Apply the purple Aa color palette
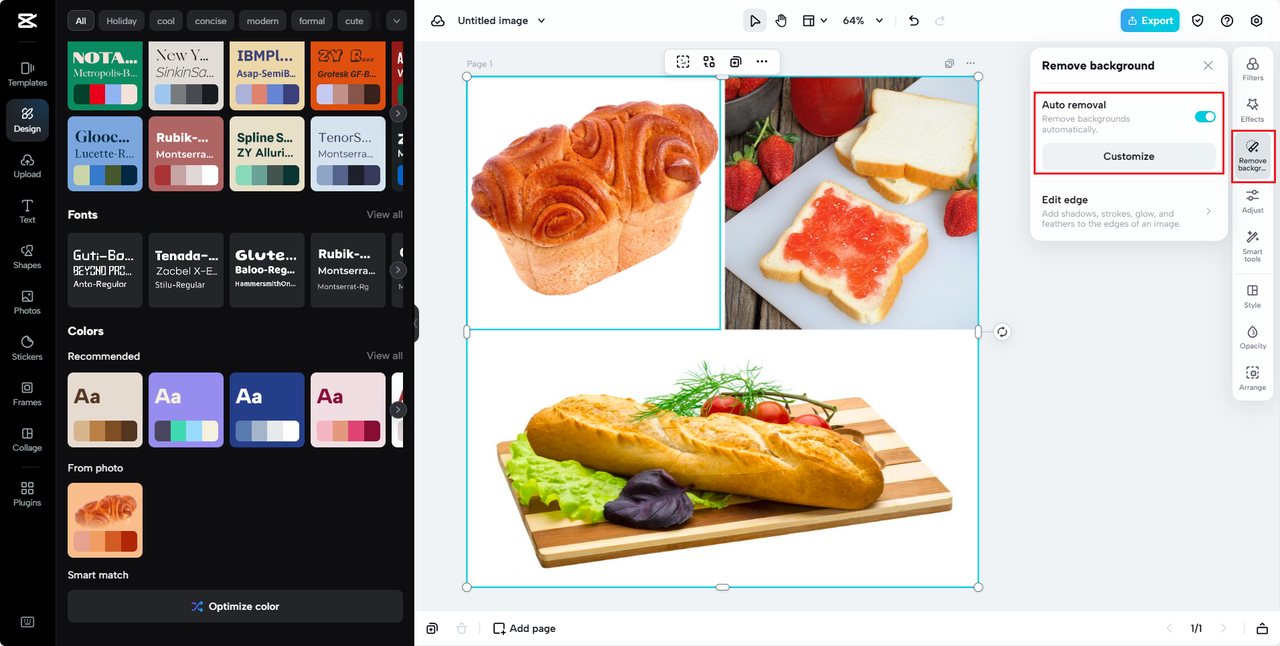Viewport: 1280px width, 646px height. pos(186,409)
